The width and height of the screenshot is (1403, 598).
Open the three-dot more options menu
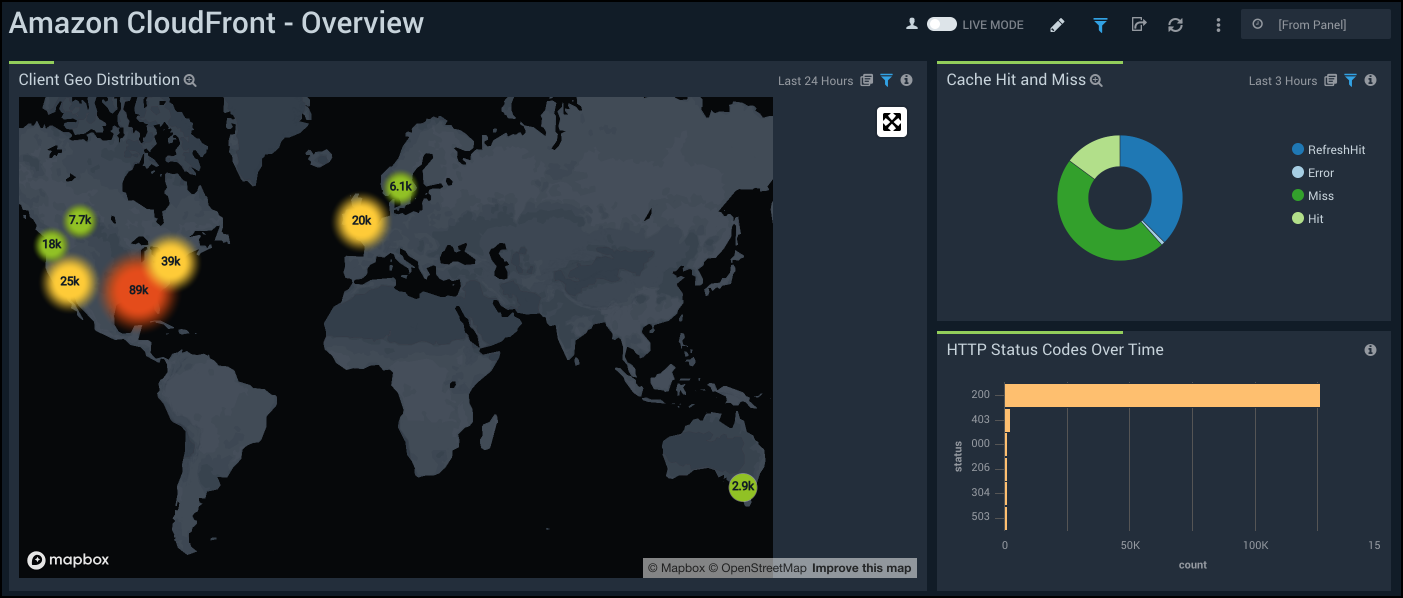coord(1218,25)
